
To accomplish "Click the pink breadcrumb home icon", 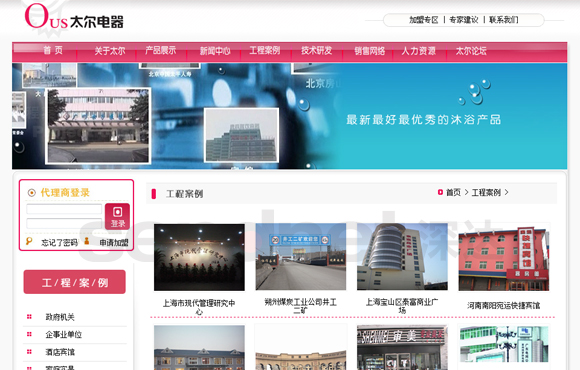I will (x=440, y=192).
